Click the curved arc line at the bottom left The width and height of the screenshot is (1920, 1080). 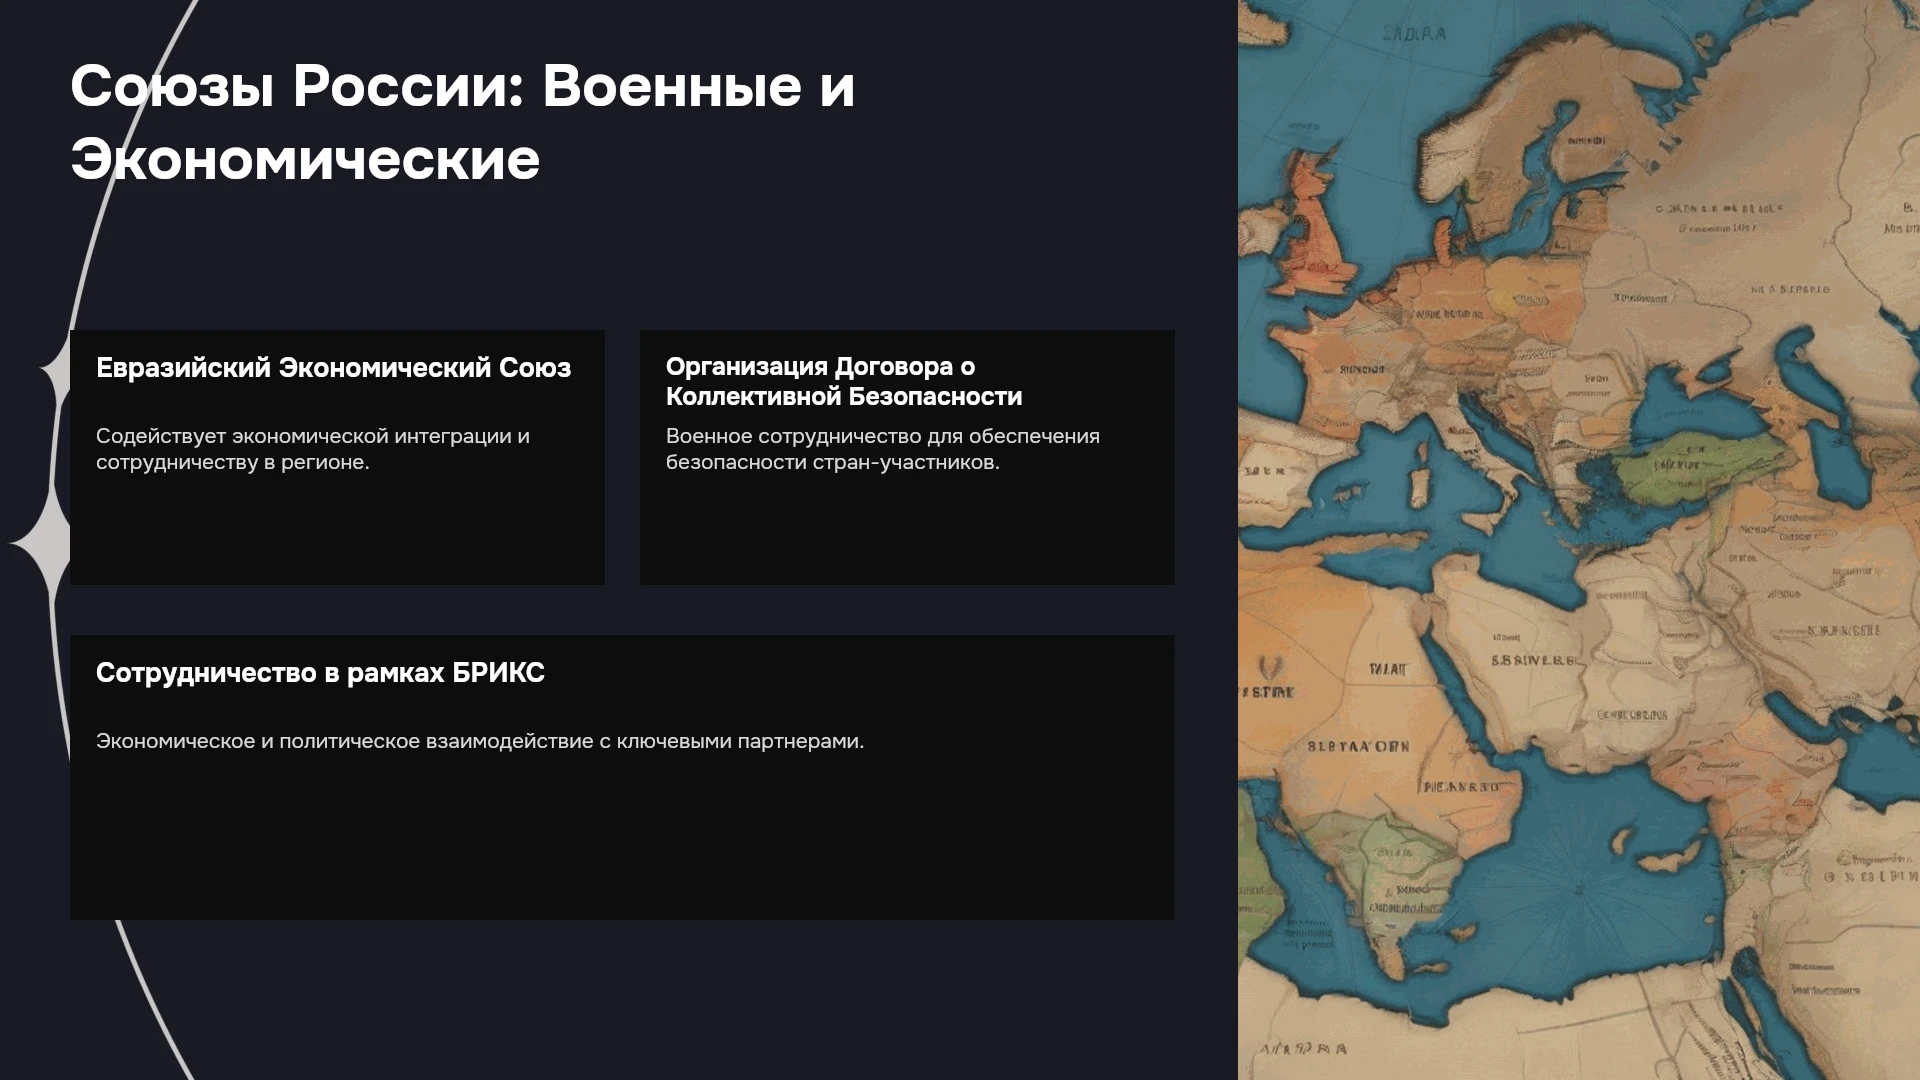tap(150, 1000)
